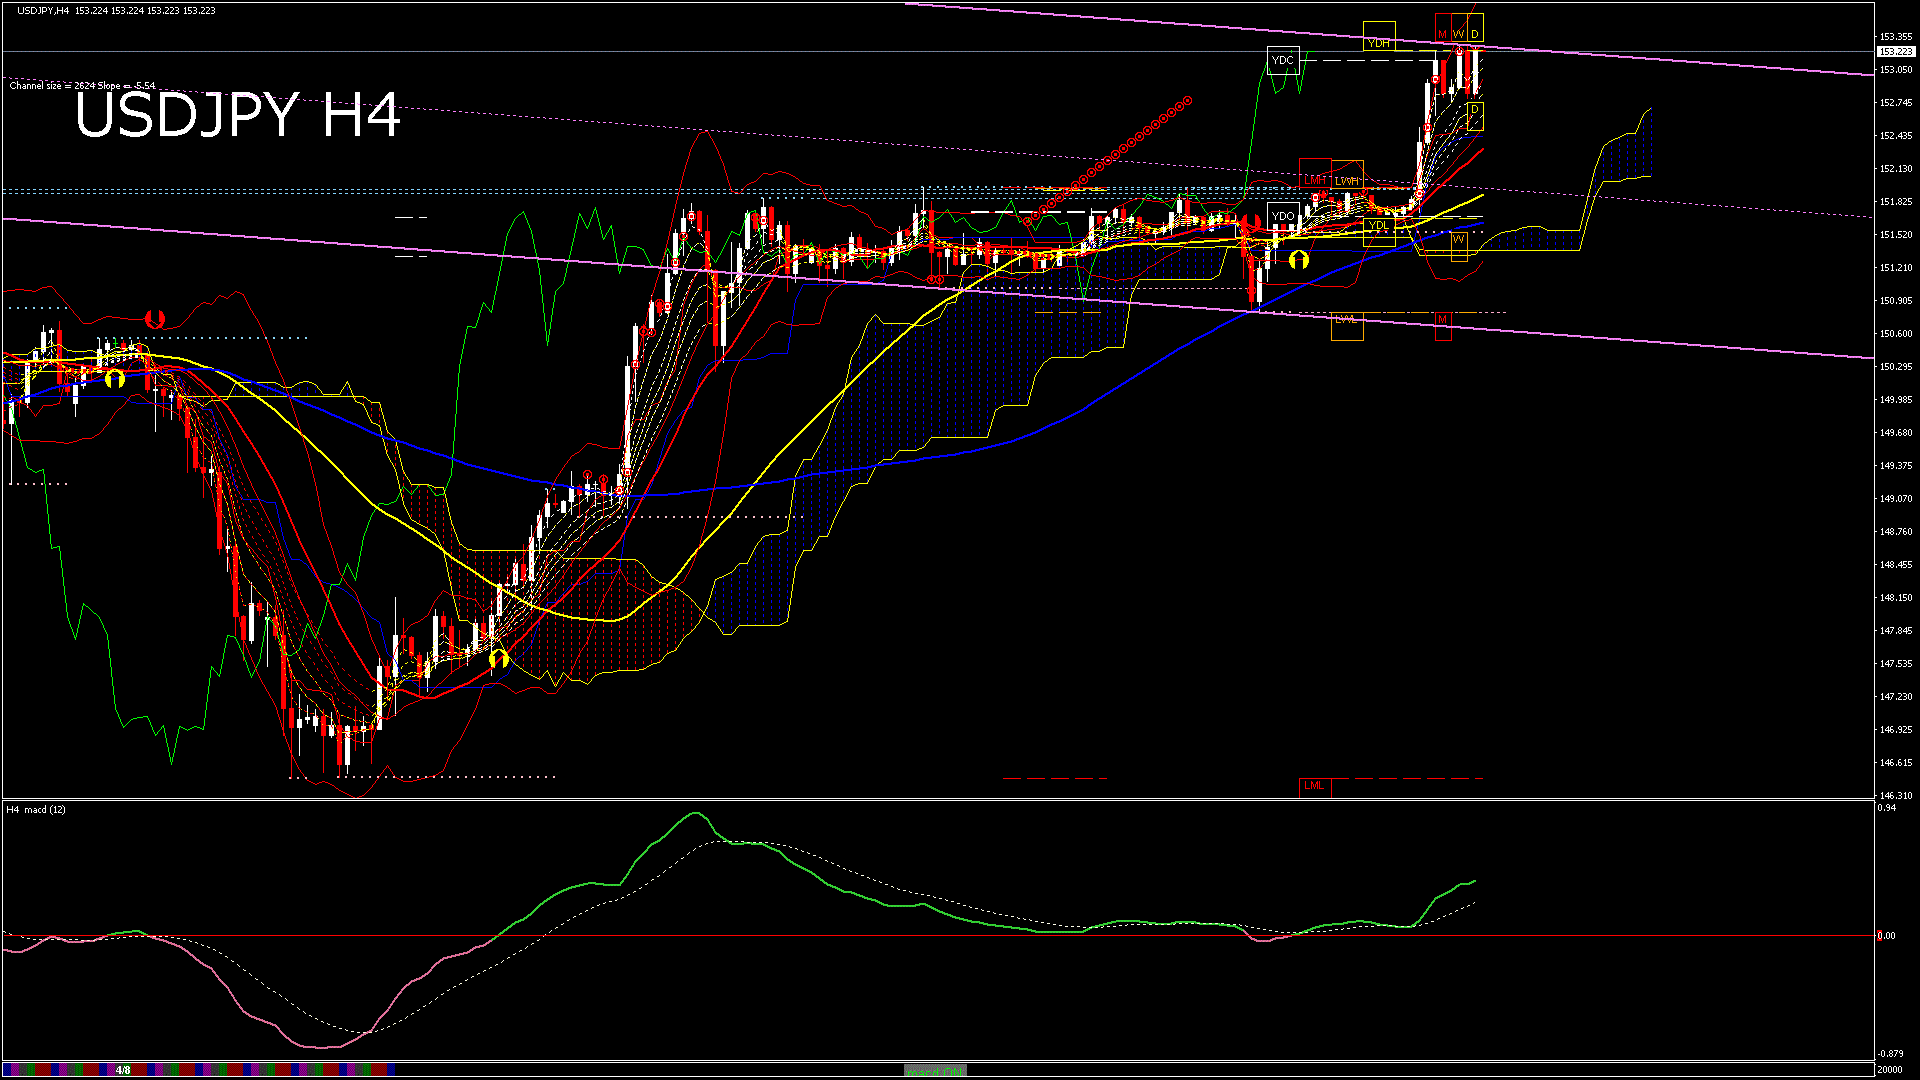
Task: Select the YDC label box
Action: click(x=1282, y=60)
